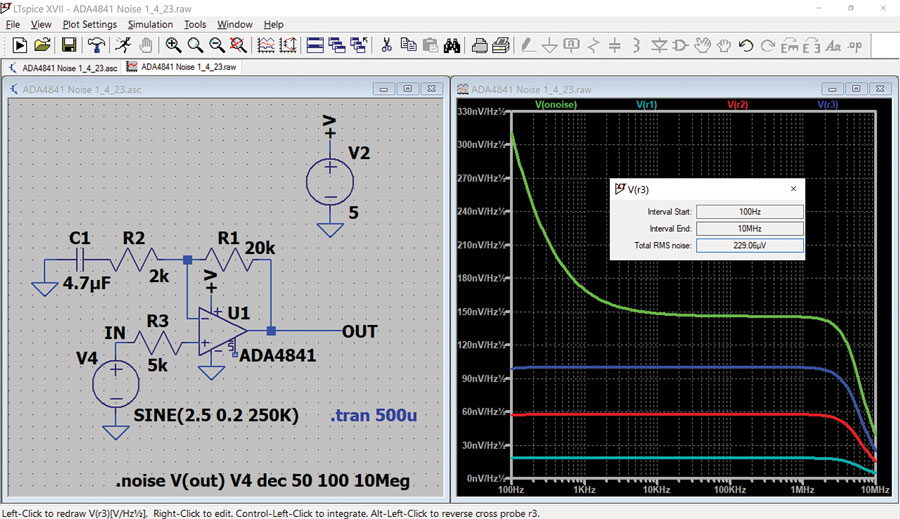The image size is (900, 519).
Task: Click the green V(onoise) trace label
Action: pyautogui.click(x=556, y=104)
